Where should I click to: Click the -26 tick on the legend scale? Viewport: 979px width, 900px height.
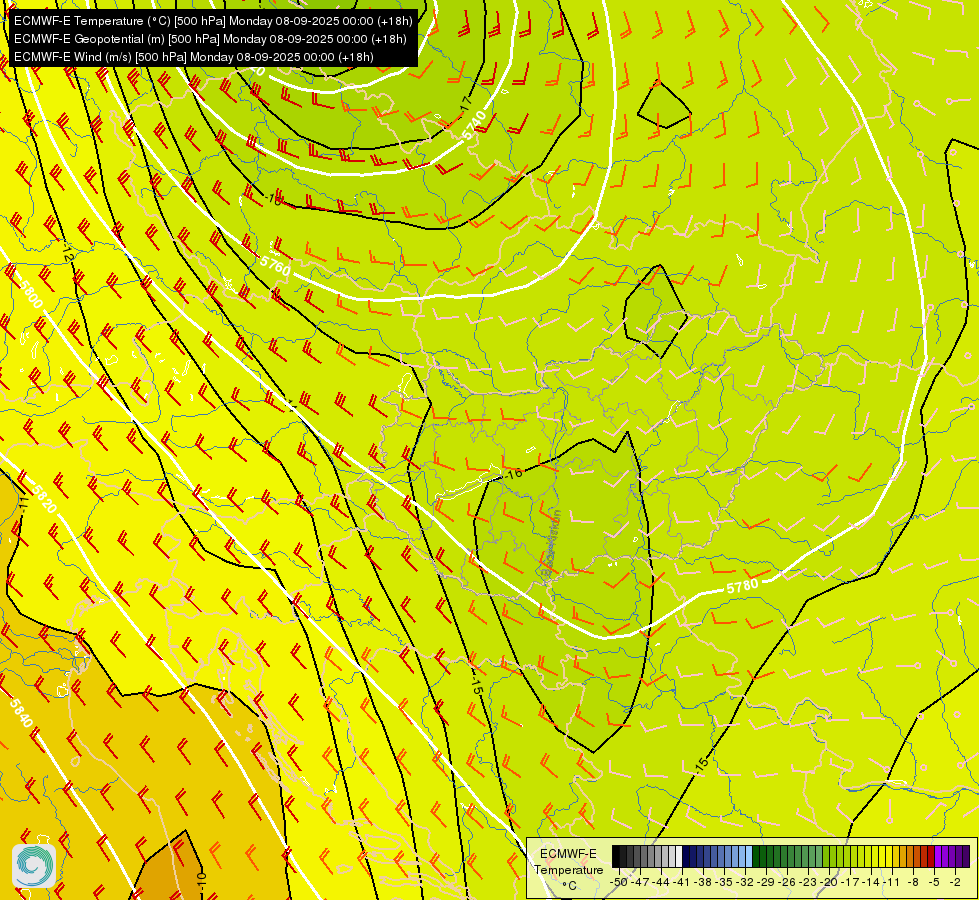coord(788,882)
